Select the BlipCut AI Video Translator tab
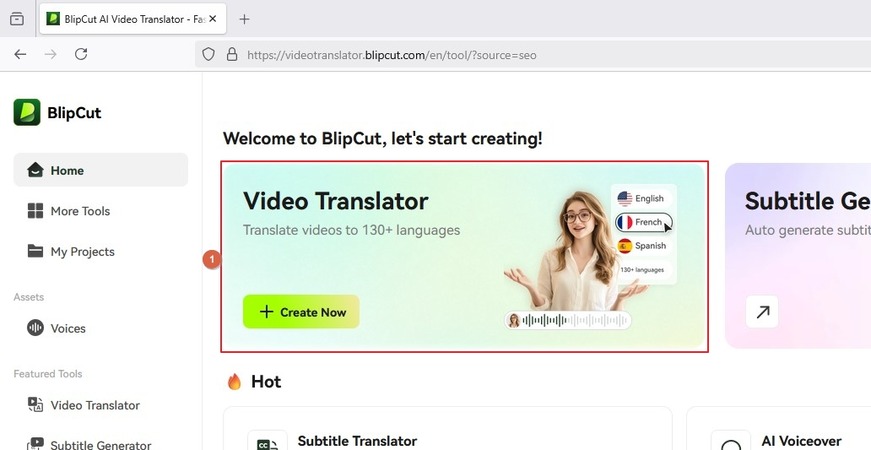Viewport: 871px width, 450px height. (x=133, y=19)
